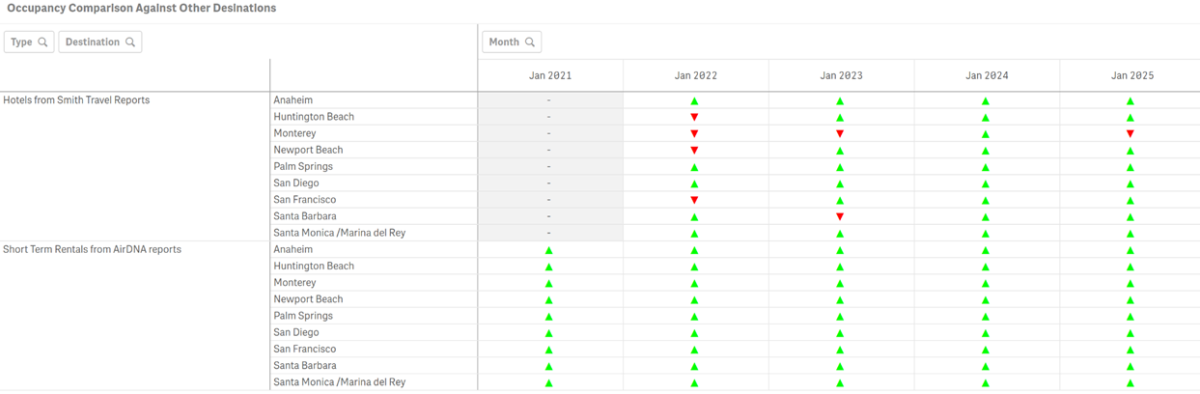
Task: Select the Jan 2025 column header
Action: (1131, 76)
